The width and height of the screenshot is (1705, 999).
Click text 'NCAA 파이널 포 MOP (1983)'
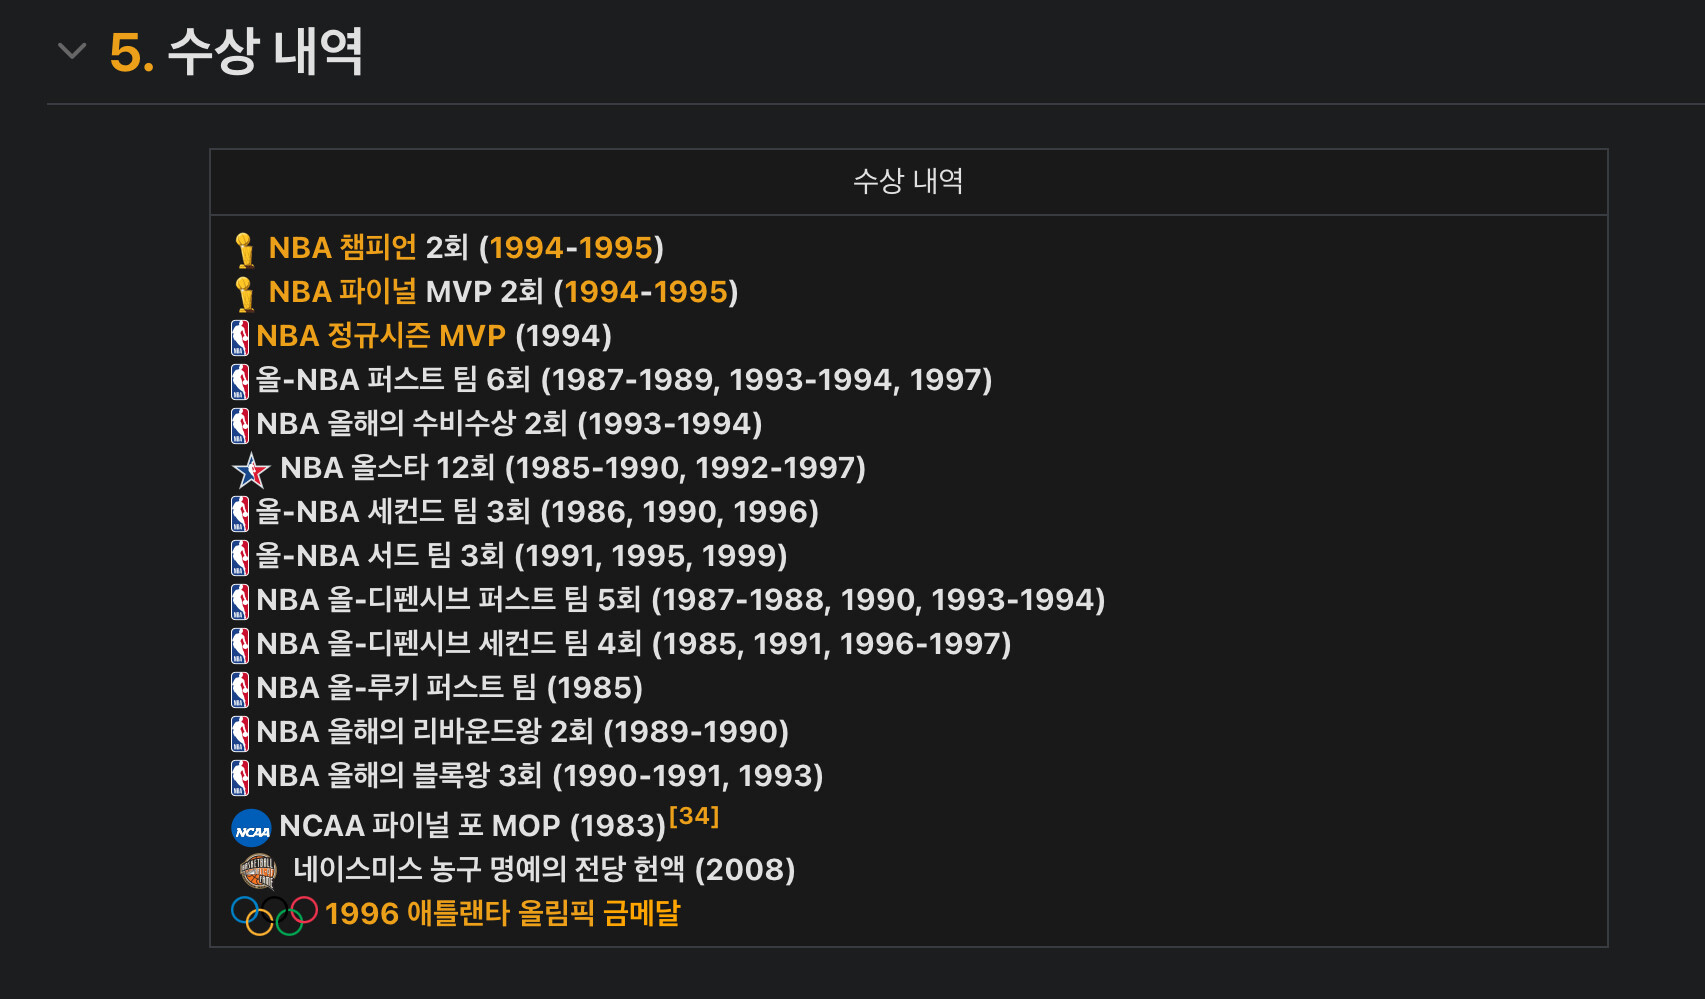point(473,825)
